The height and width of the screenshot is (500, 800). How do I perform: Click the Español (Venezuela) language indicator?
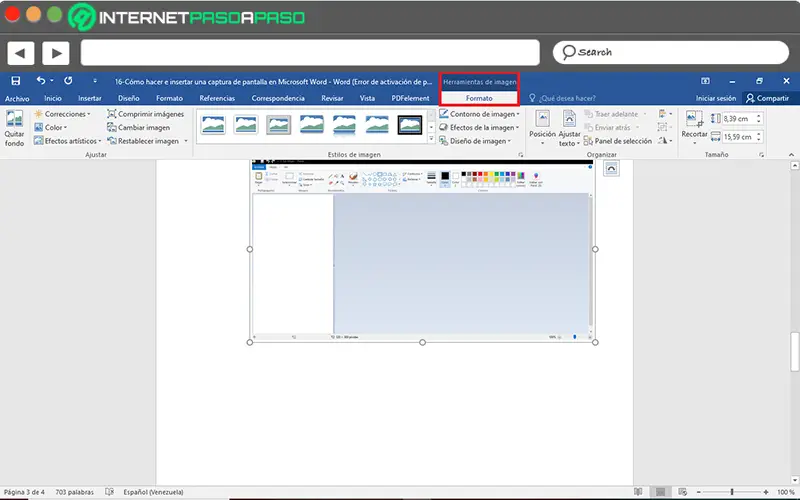tap(153, 492)
